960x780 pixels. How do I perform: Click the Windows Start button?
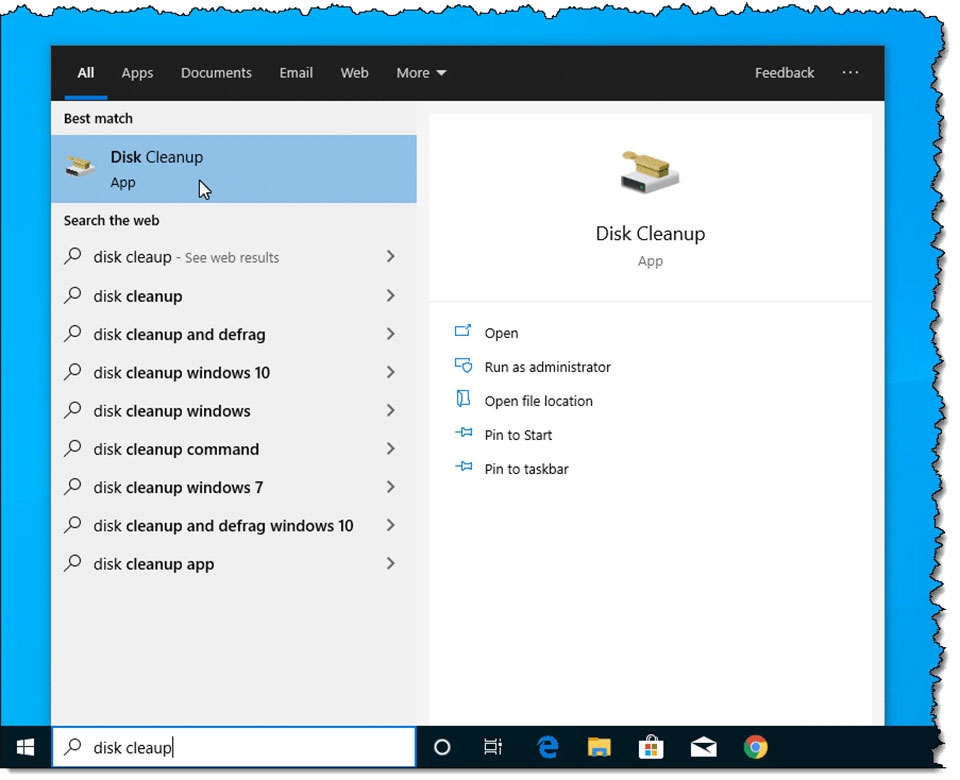[26, 747]
